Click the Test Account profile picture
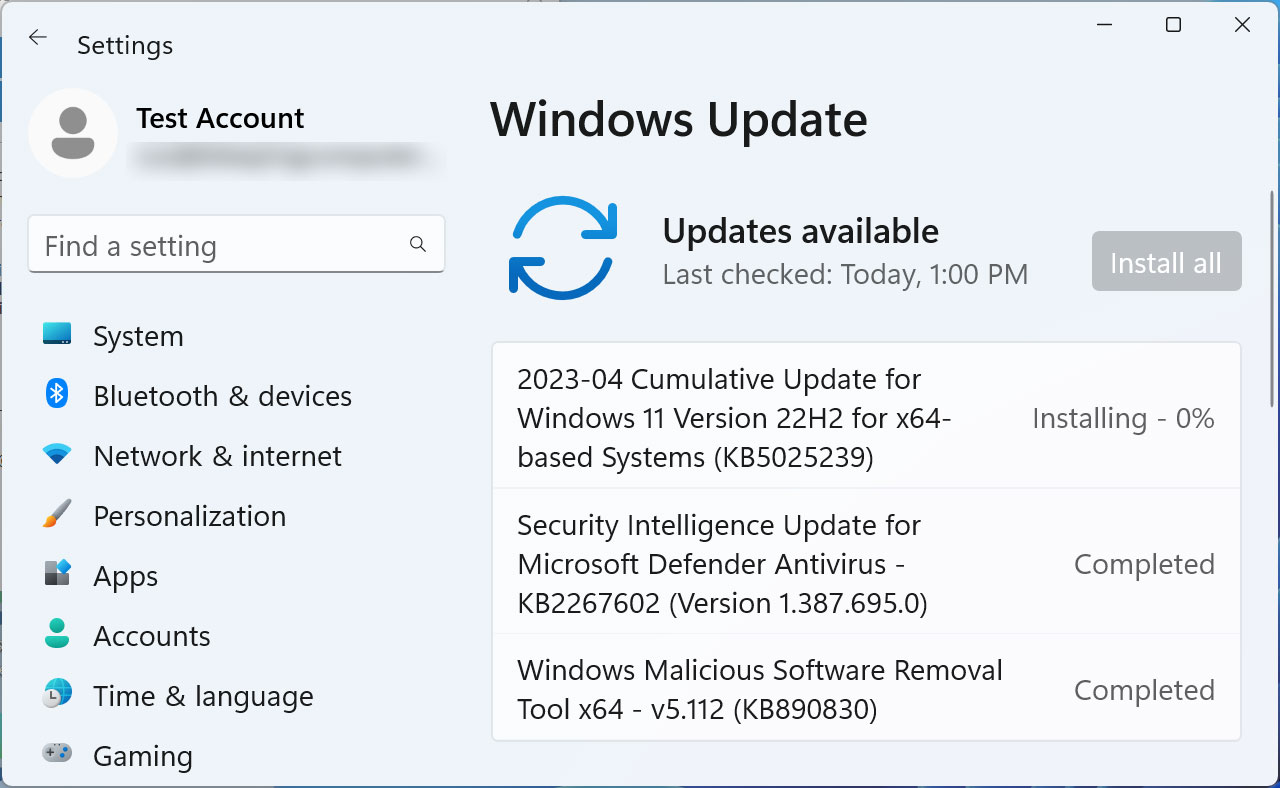This screenshot has width=1280, height=788. 73,133
